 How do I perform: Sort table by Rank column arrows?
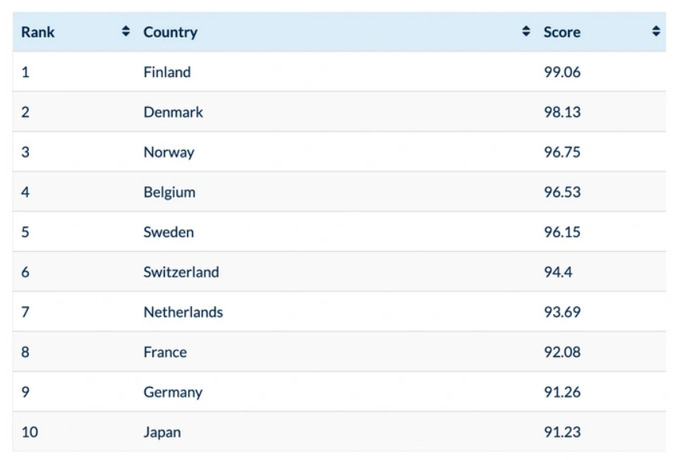pos(126,31)
